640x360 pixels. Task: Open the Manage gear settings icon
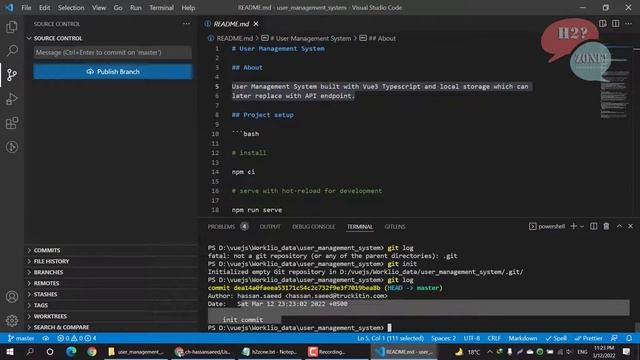[12, 320]
